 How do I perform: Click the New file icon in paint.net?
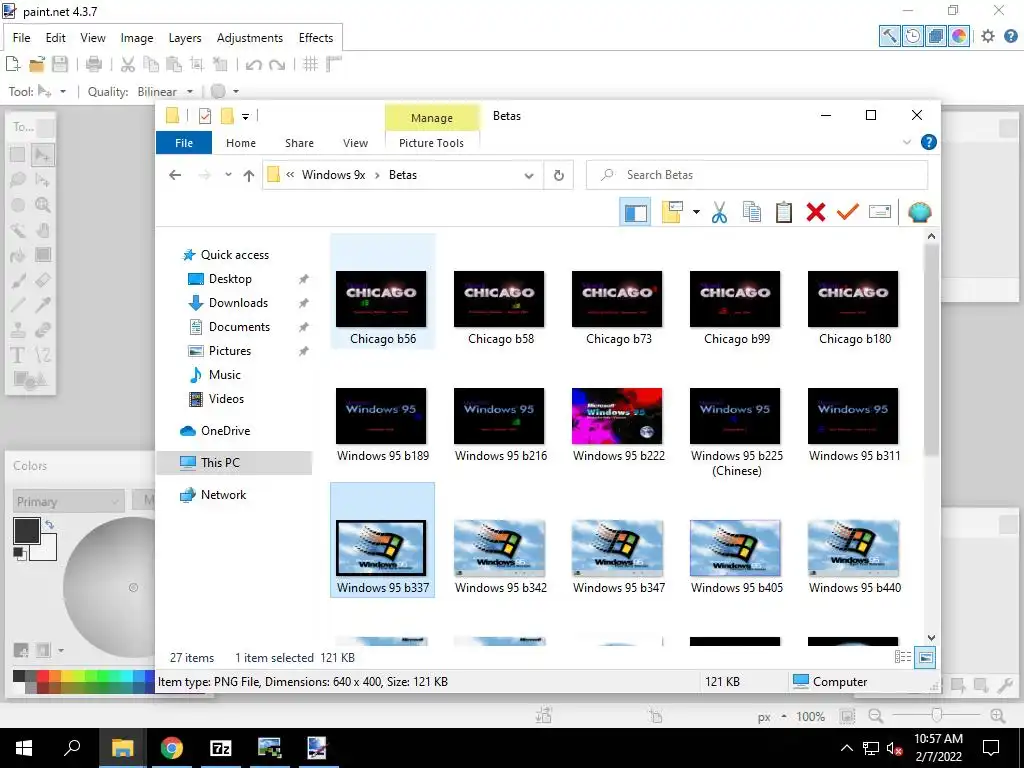pos(12,64)
